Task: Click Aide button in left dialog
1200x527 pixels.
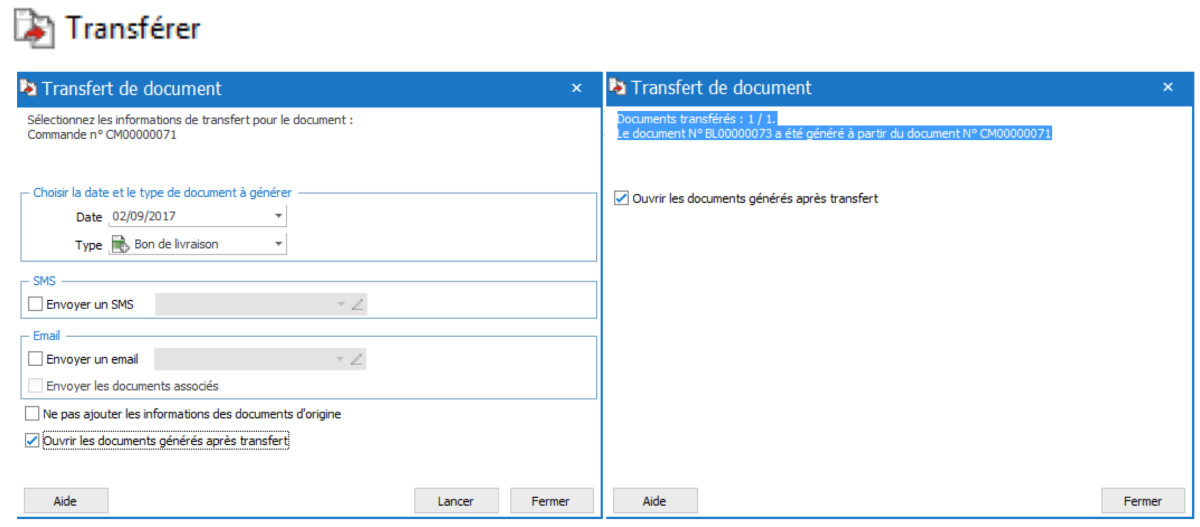Action: tap(65, 501)
